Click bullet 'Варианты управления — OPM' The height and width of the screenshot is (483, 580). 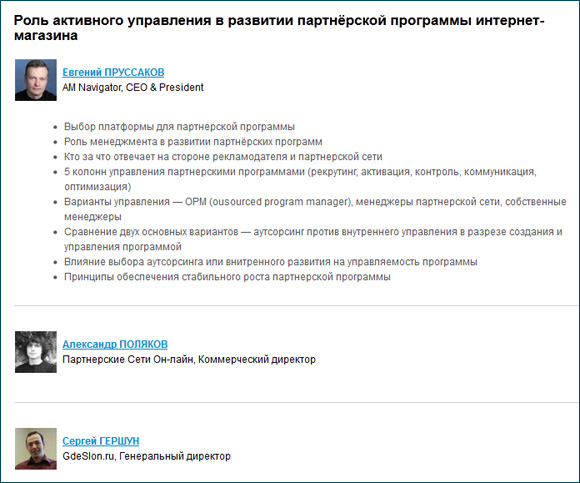coord(315,209)
